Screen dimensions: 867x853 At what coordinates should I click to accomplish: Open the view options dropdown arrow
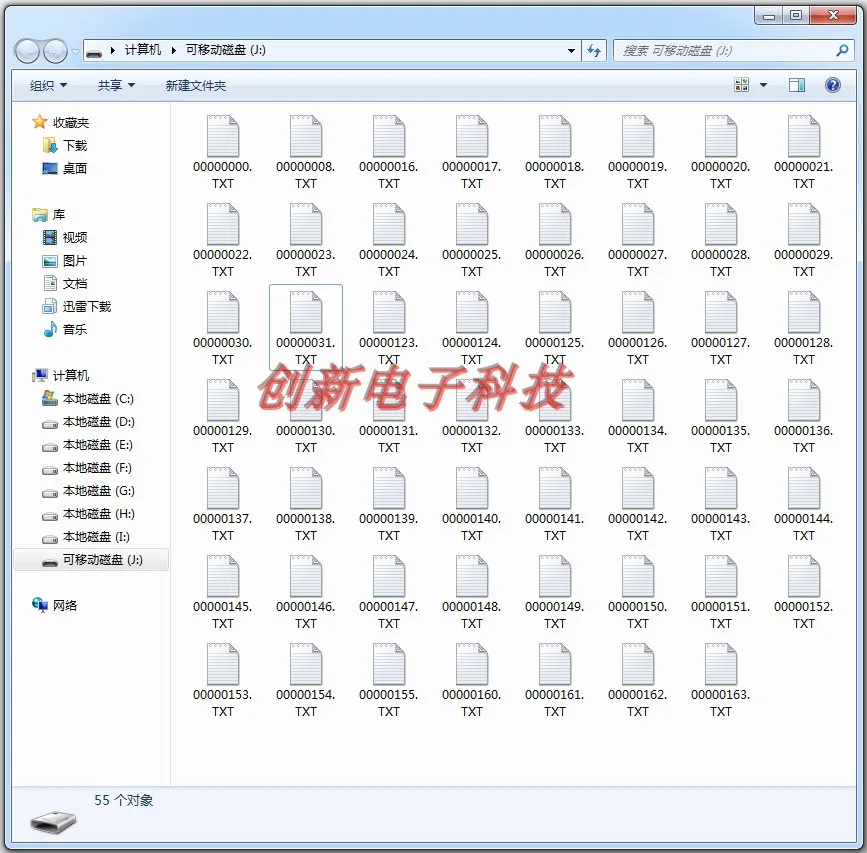(x=764, y=85)
